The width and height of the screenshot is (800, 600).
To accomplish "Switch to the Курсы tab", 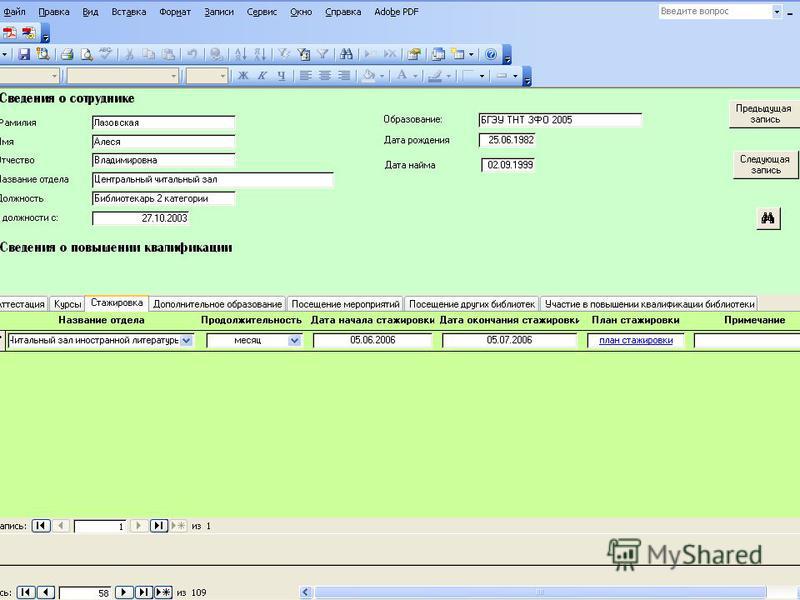I will pyautogui.click(x=67, y=304).
